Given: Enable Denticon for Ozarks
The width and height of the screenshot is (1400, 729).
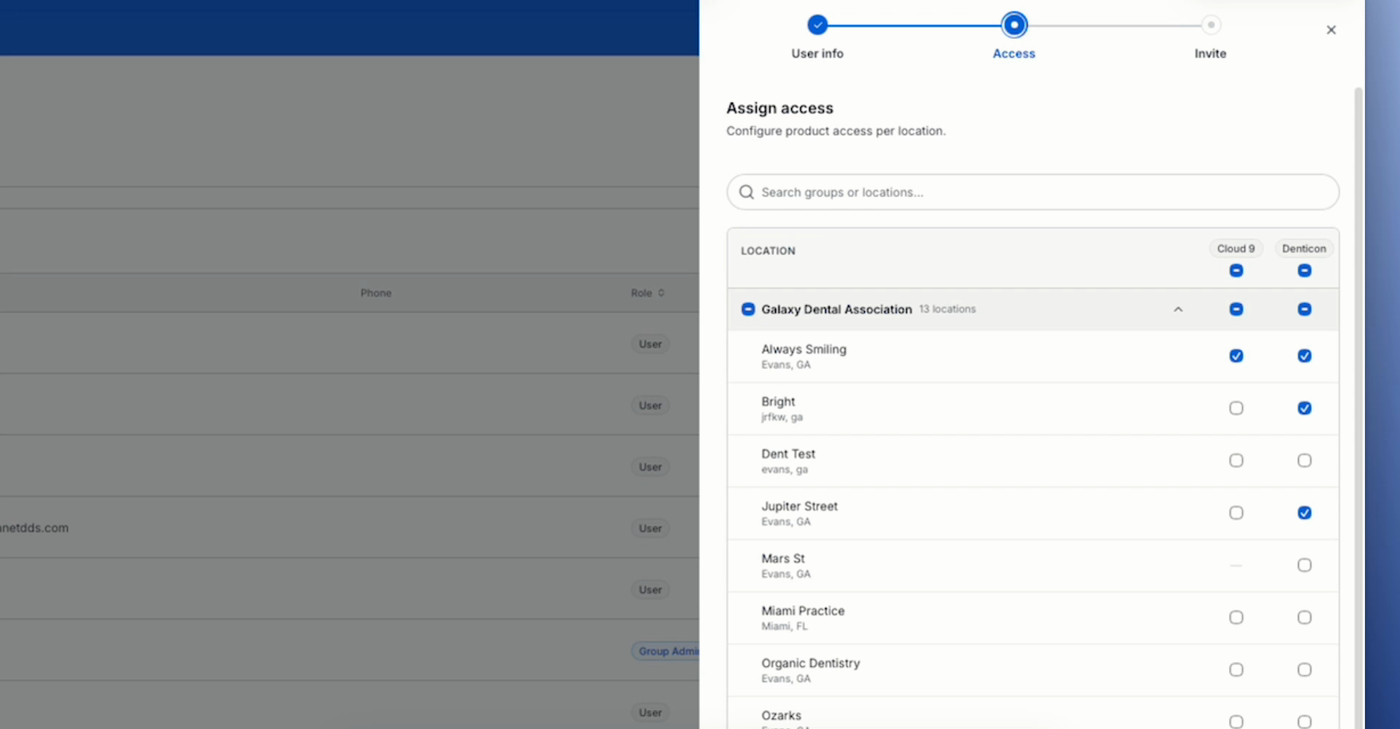Looking at the screenshot, I should (x=1304, y=722).
